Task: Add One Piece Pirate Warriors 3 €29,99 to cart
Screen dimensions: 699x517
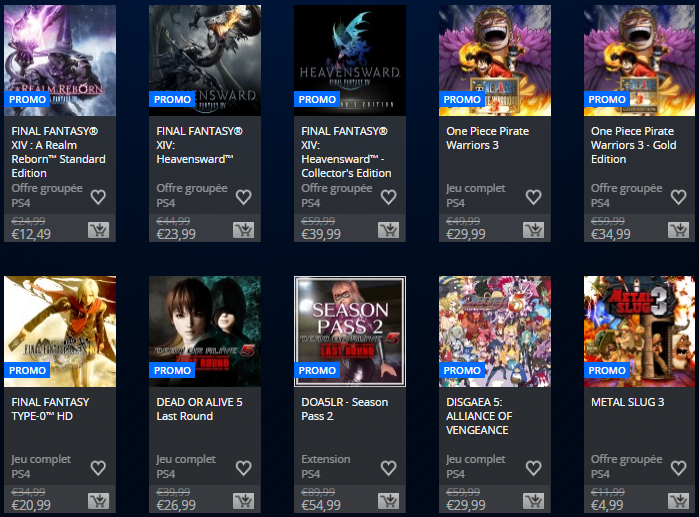Action: [533, 230]
